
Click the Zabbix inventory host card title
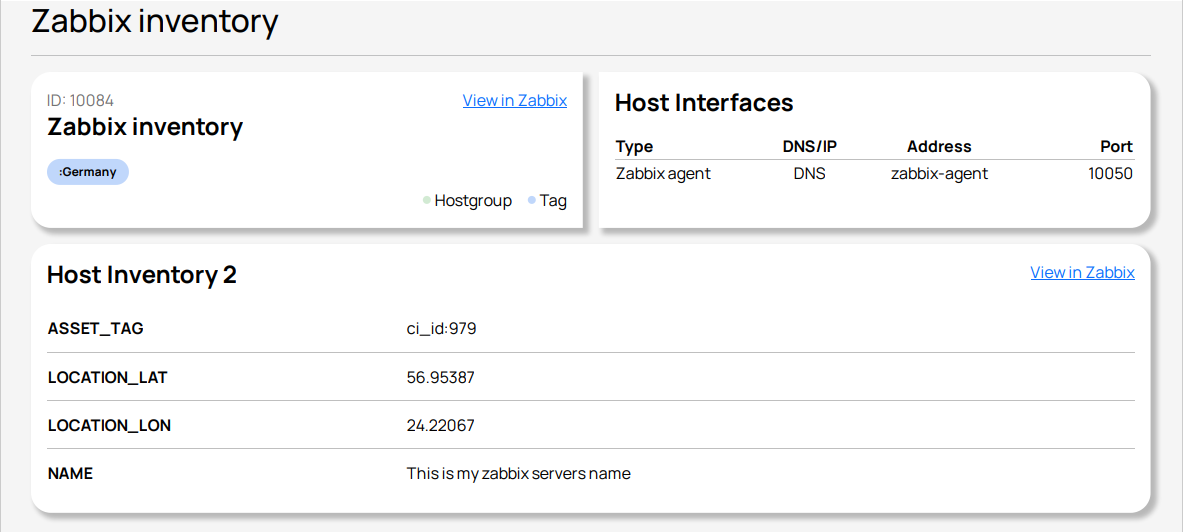[x=145, y=127]
